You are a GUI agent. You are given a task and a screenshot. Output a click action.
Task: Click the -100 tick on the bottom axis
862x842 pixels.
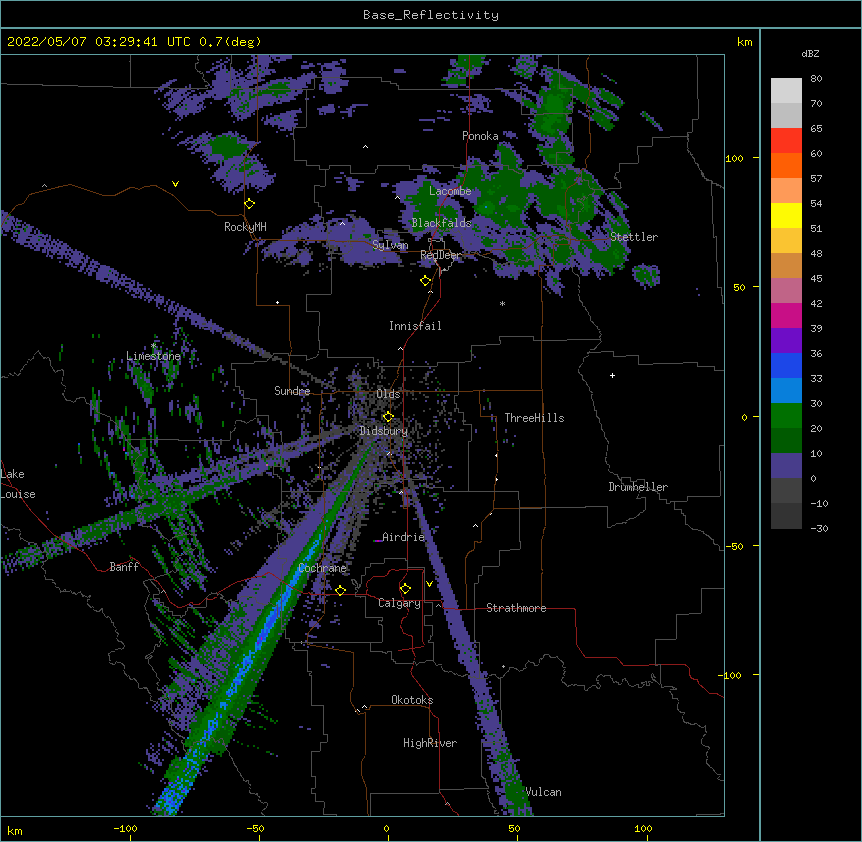[x=125, y=828]
